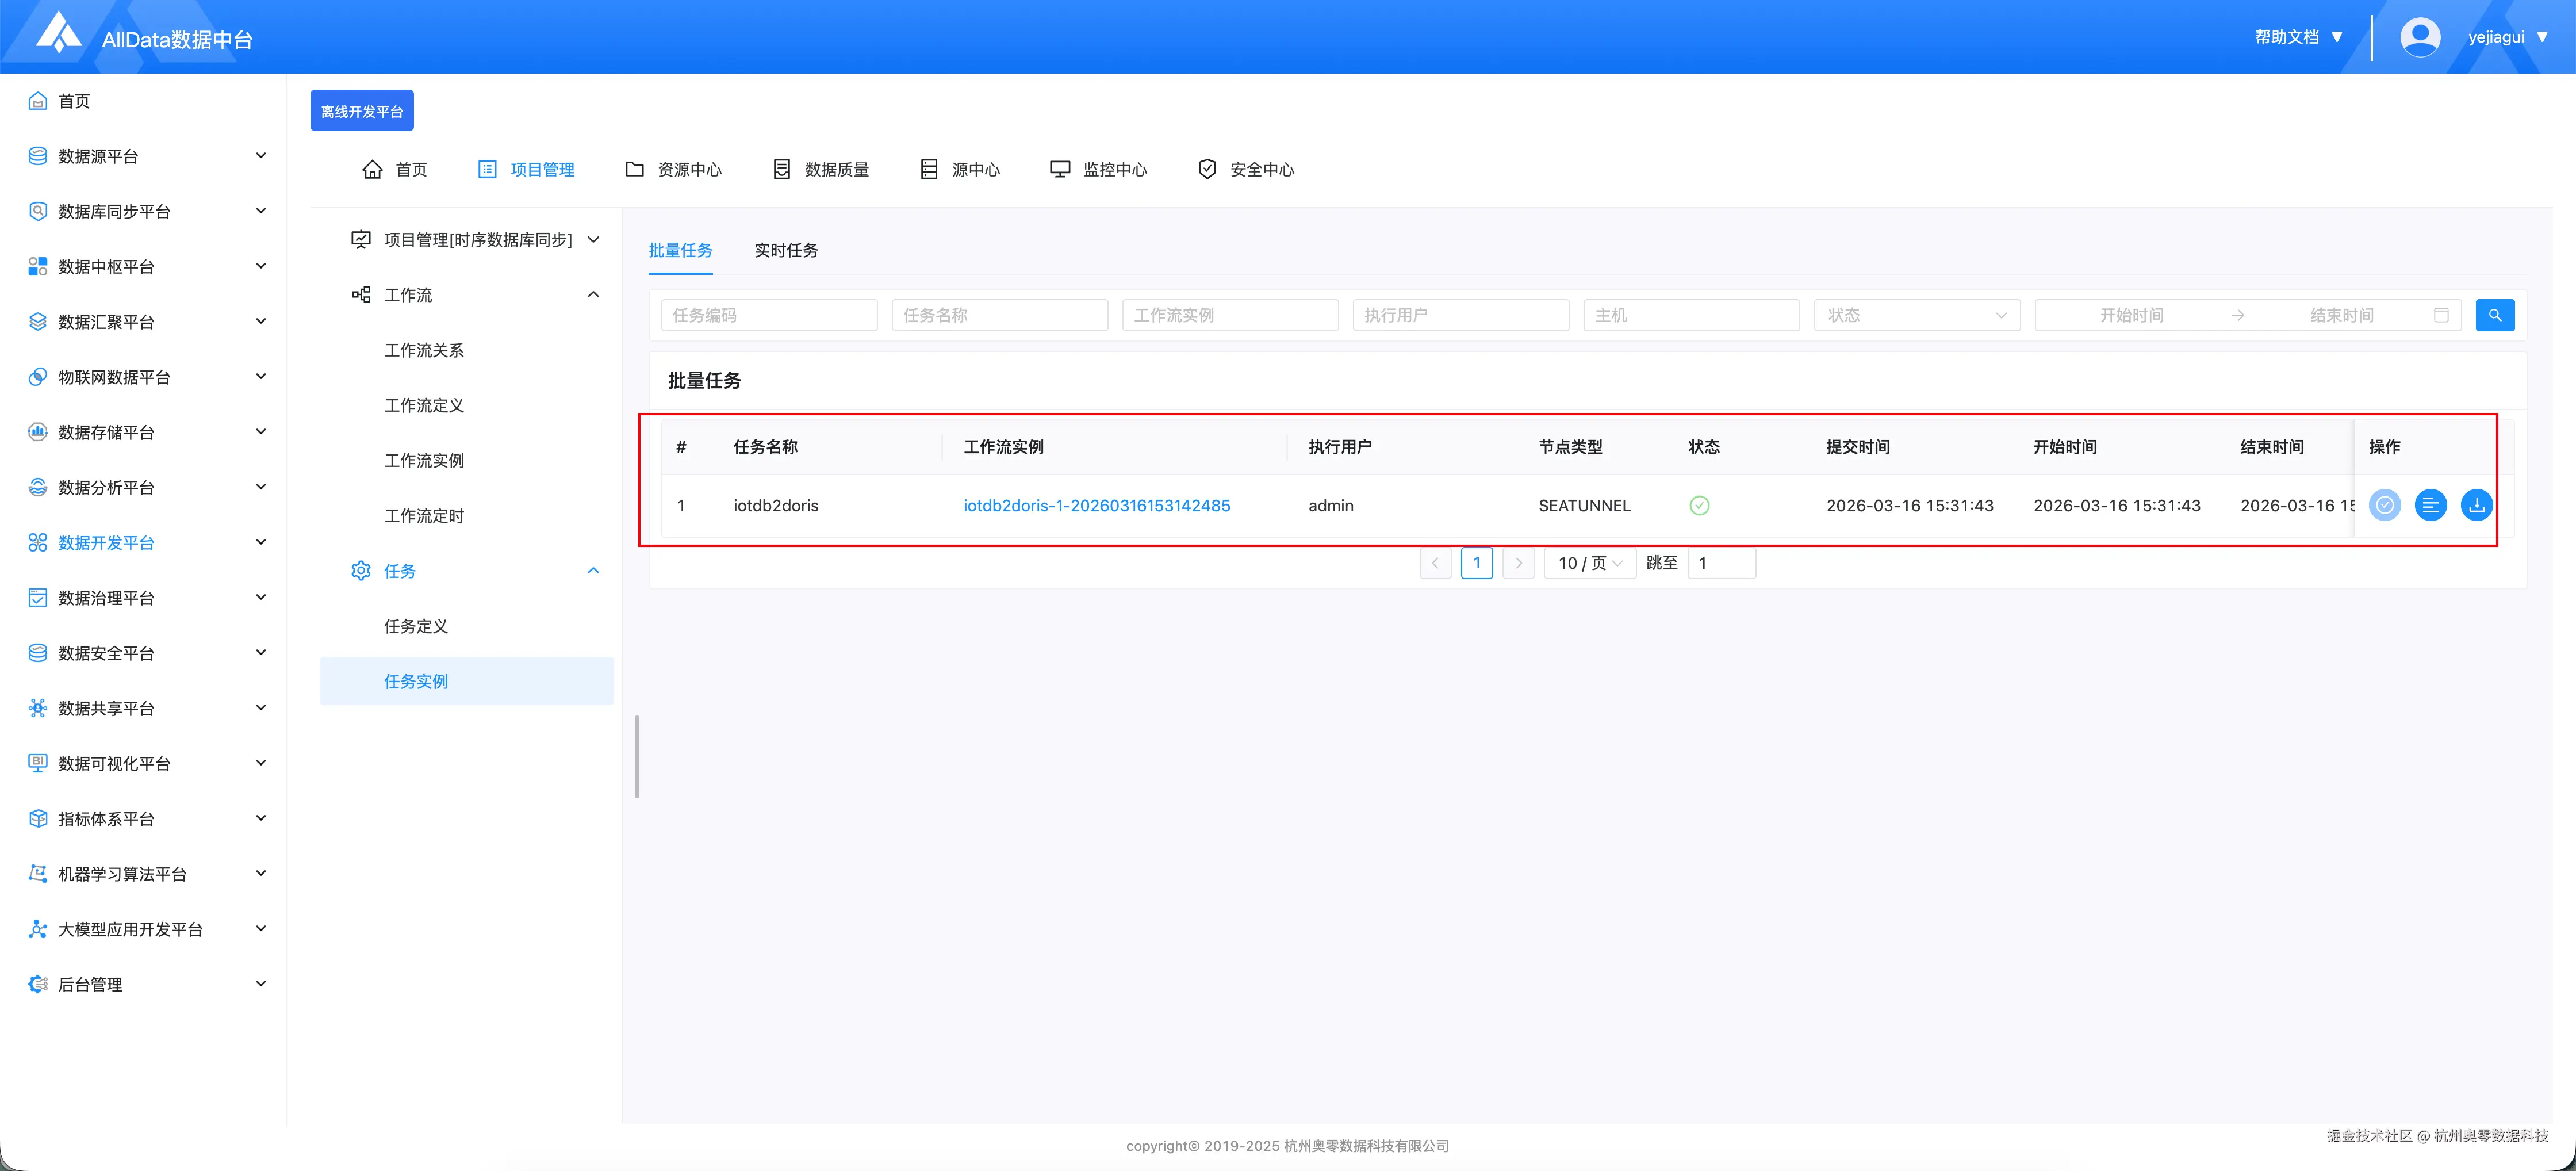The width and height of the screenshot is (2576, 1171).
Task: Click the next page arrow in the pagination
Action: (x=1518, y=563)
